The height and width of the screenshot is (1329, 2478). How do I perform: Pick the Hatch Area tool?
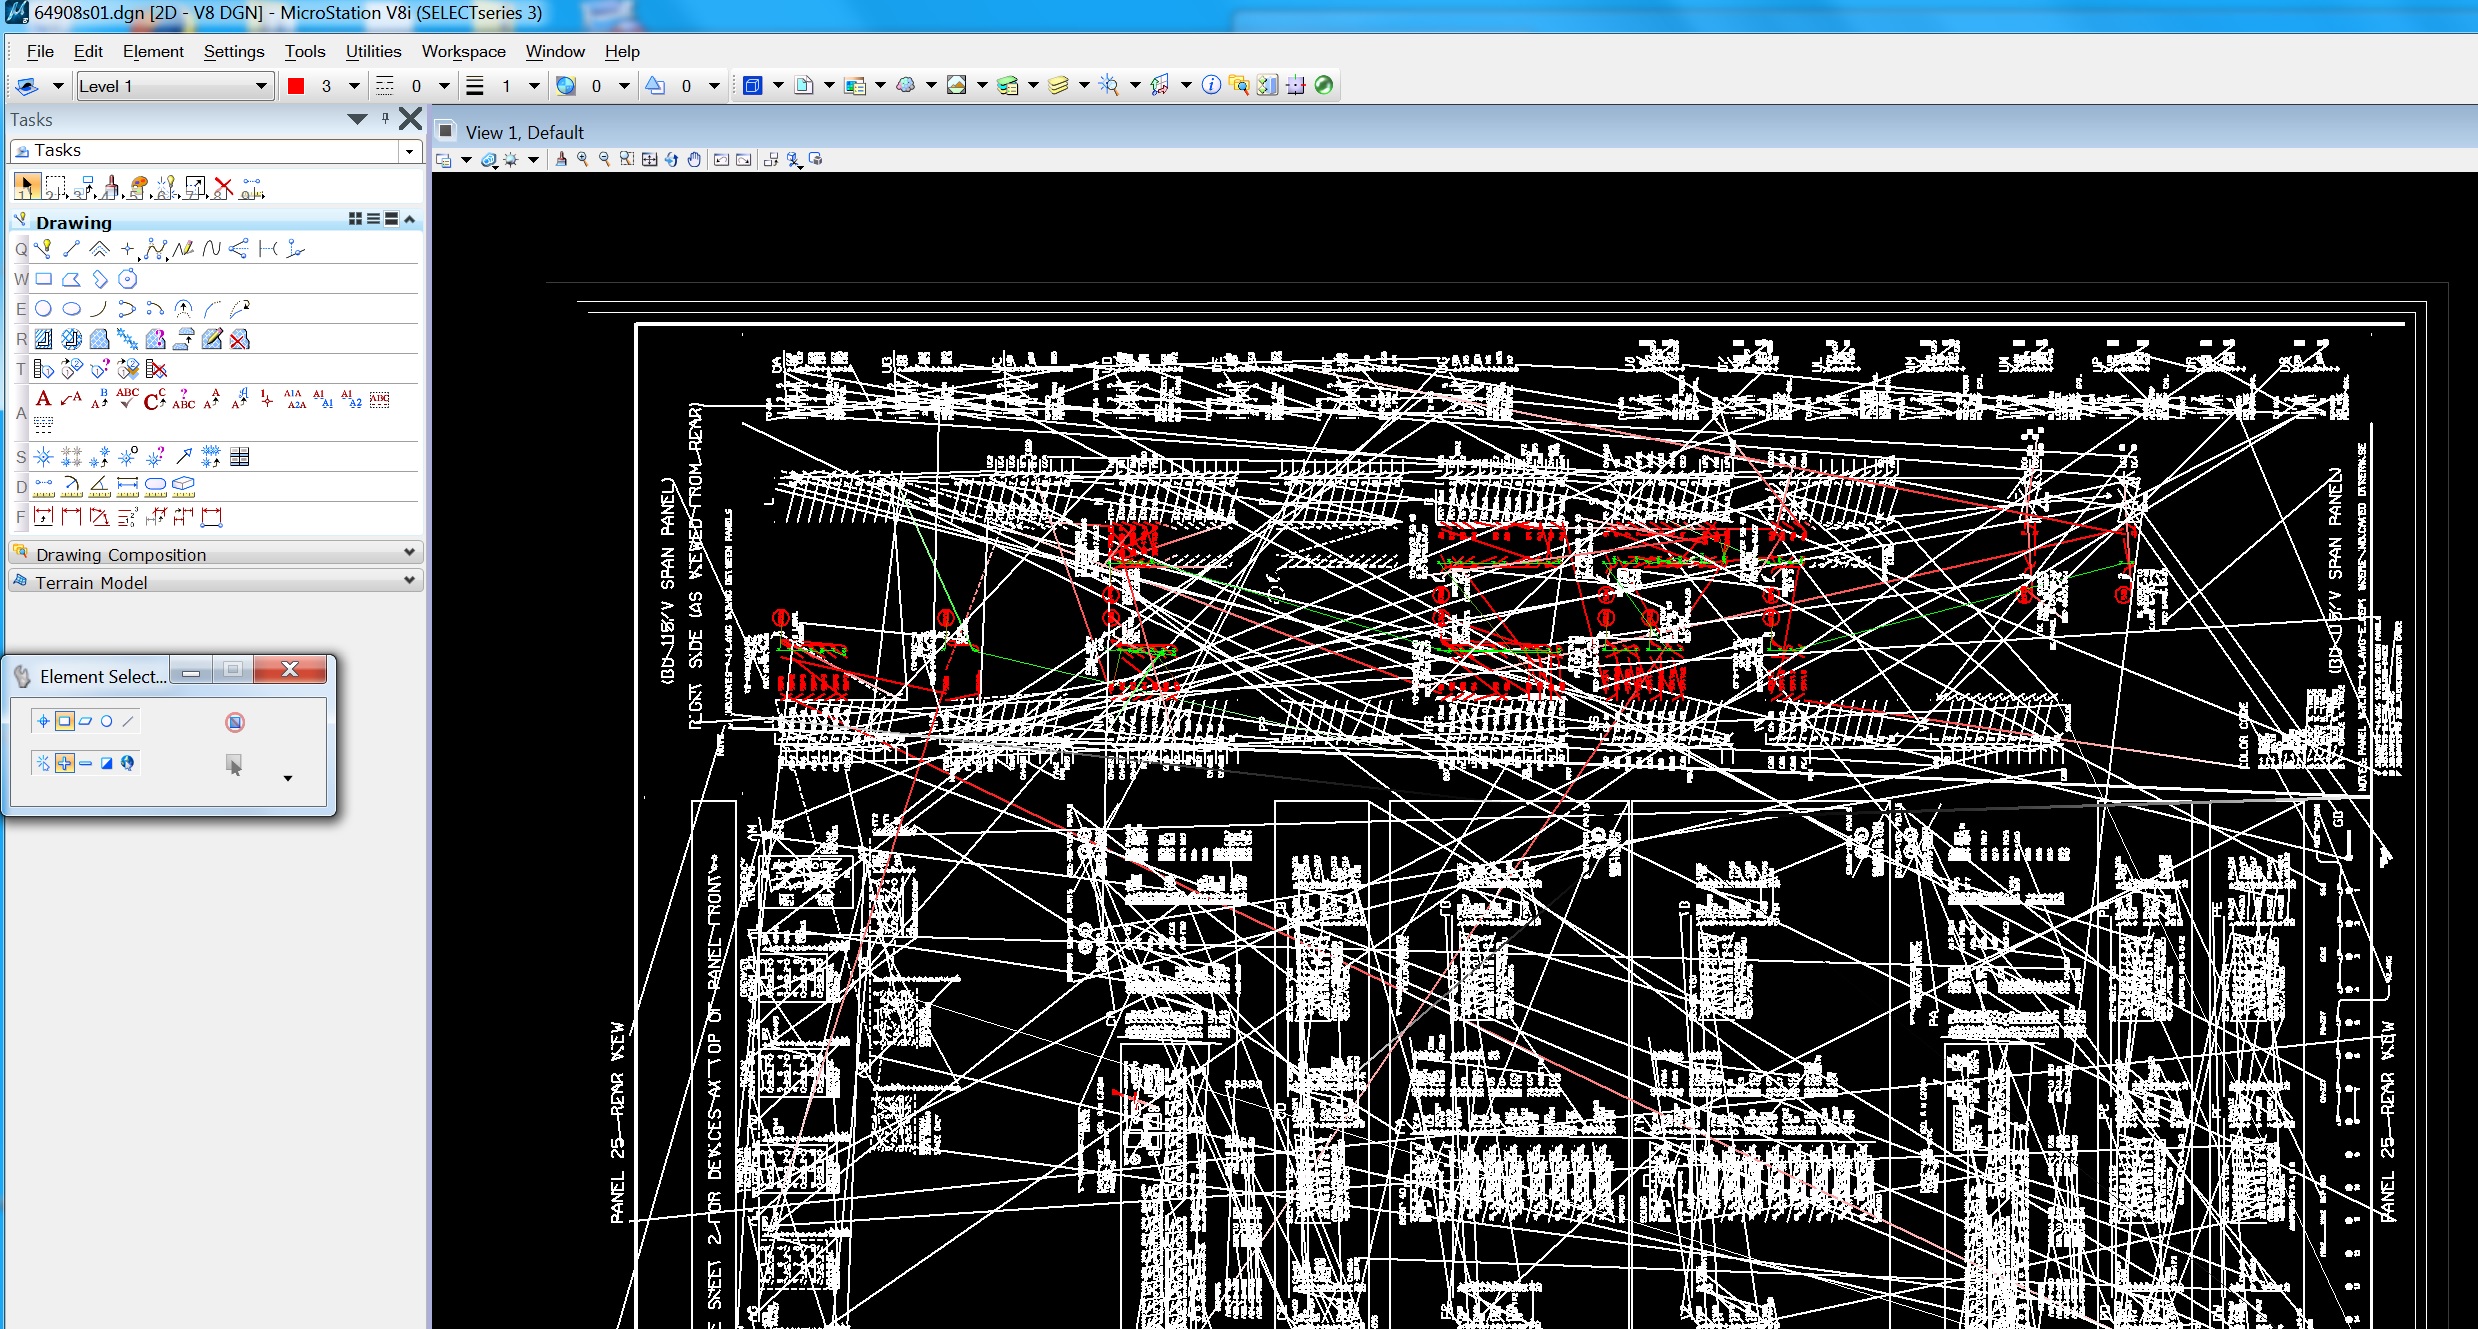coord(43,339)
